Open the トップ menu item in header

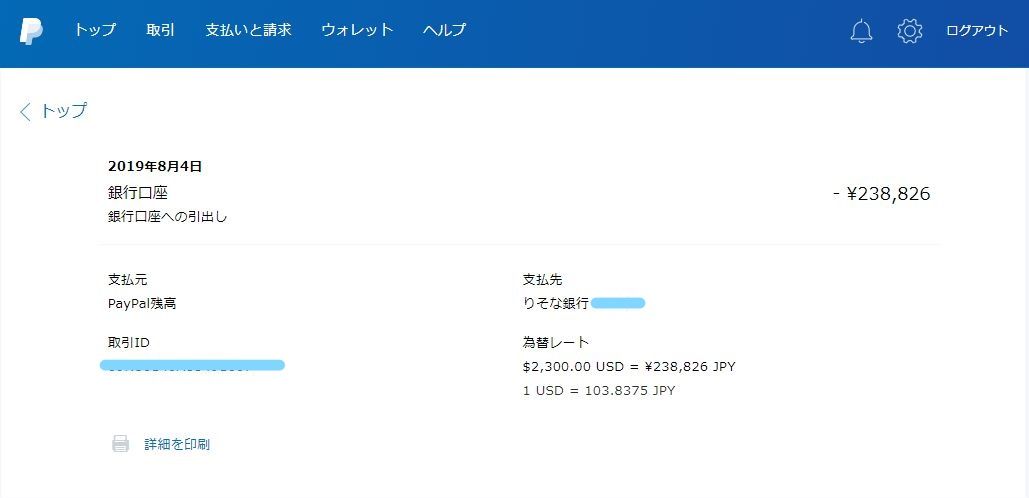(x=95, y=30)
